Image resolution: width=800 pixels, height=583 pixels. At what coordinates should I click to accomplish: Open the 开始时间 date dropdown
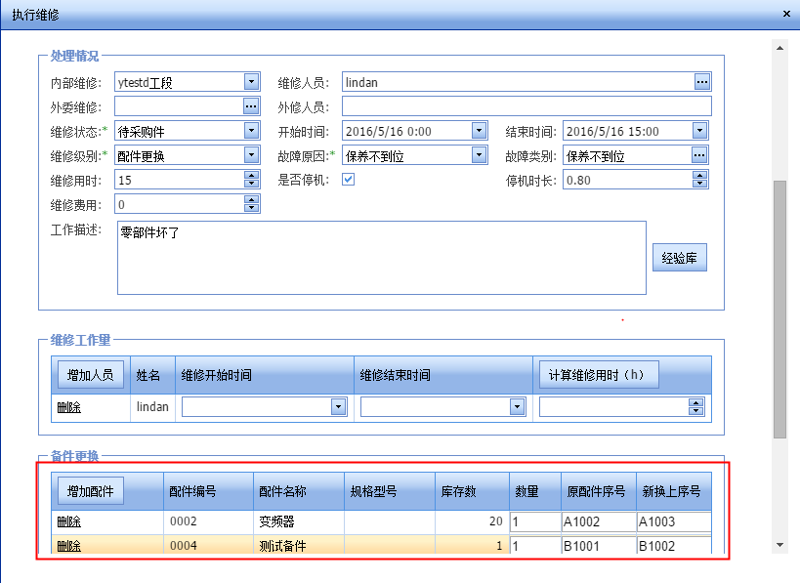point(479,131)
